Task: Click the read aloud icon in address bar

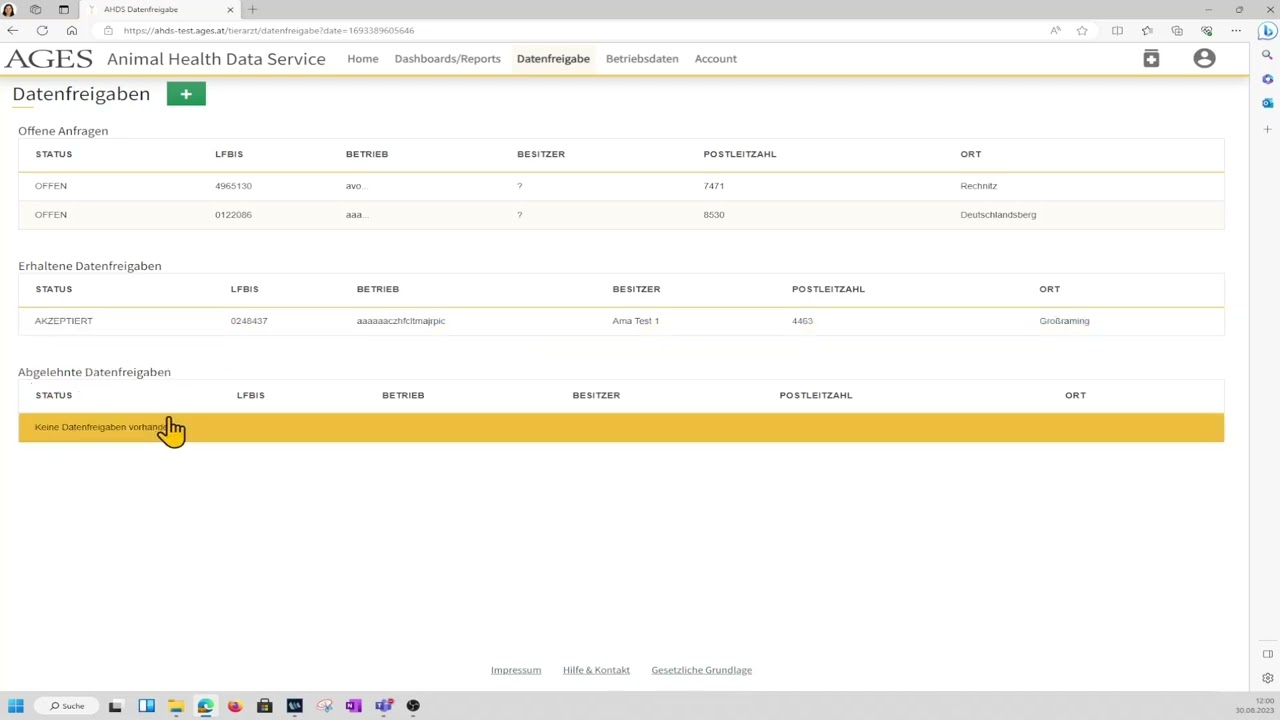Action: (x=1055, y=31)
